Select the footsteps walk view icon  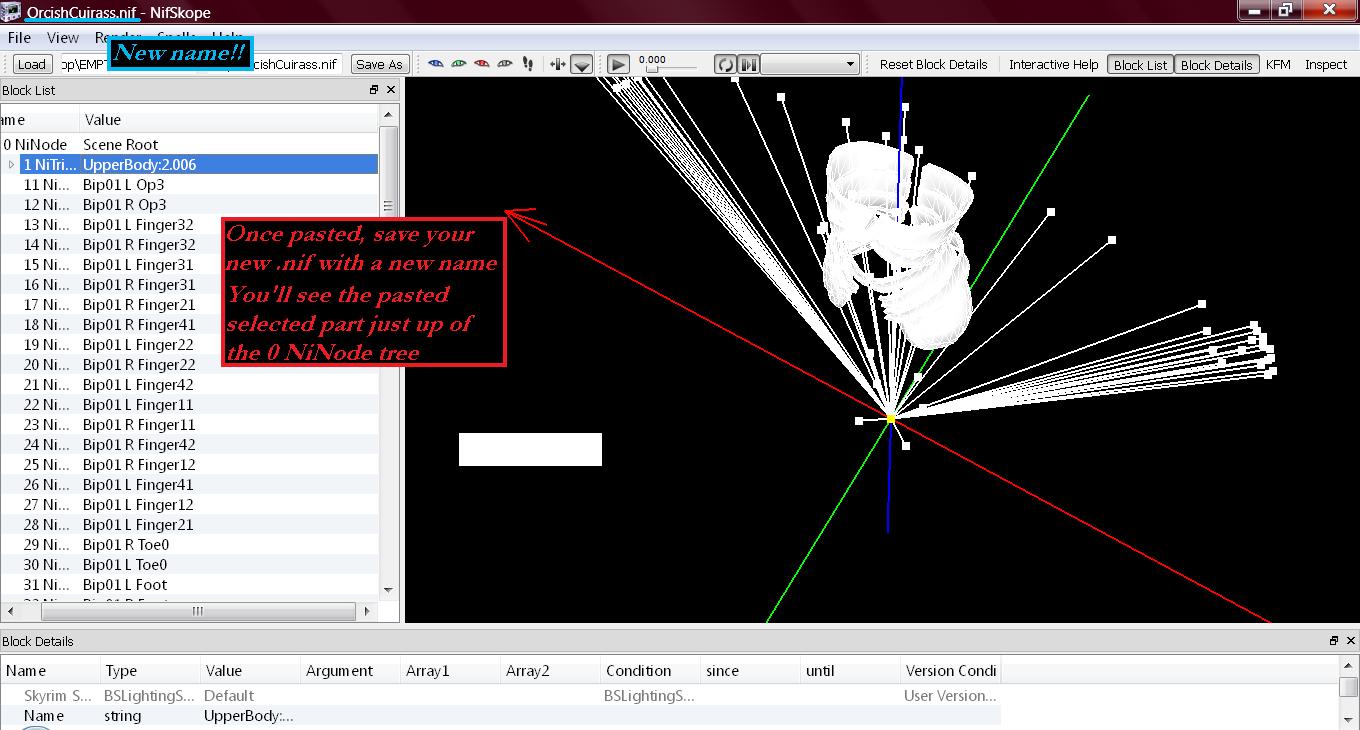click(x=528, y=64)
